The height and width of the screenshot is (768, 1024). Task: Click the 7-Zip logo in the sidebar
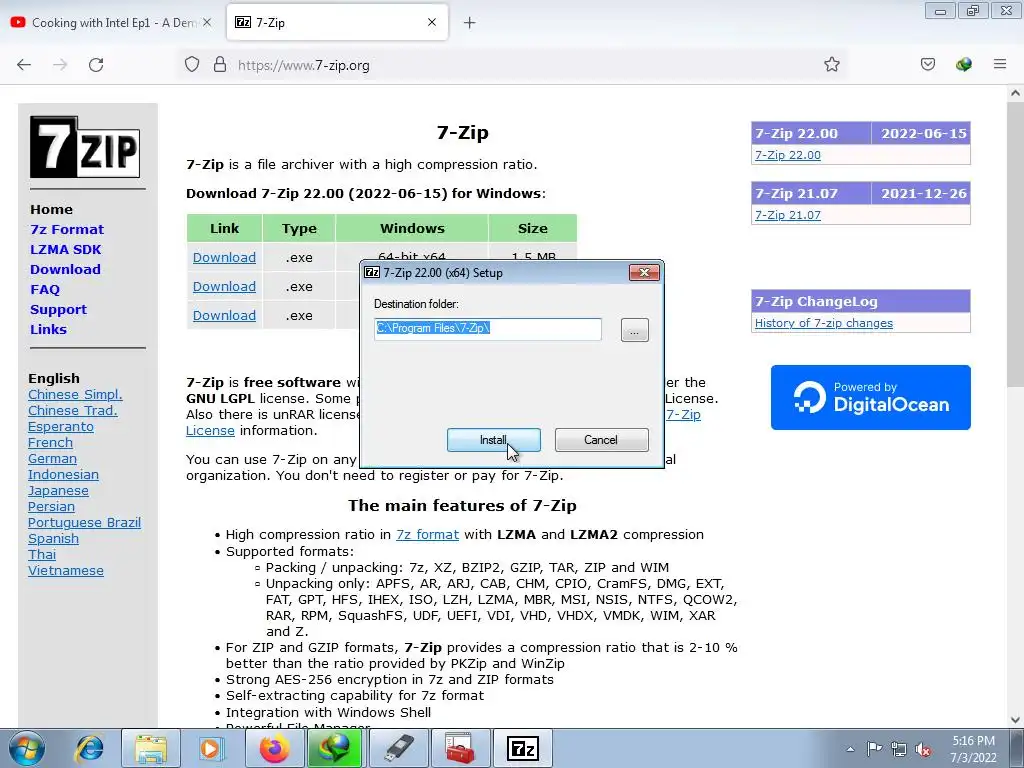pos(85,147)
